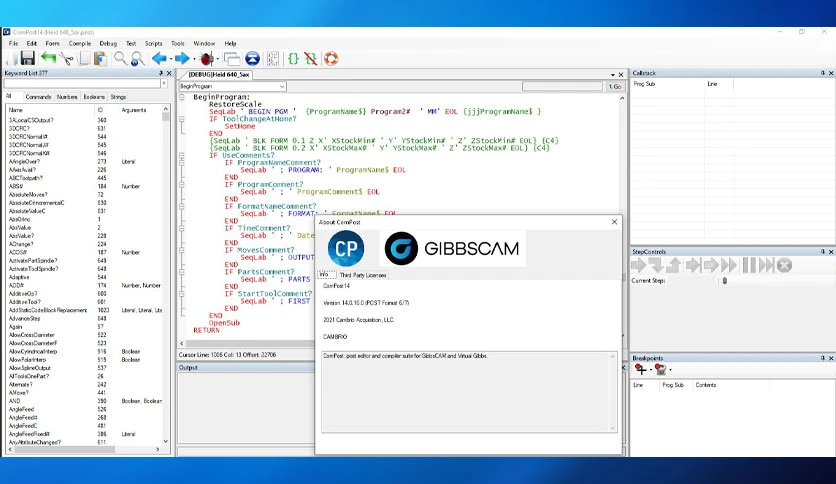Pin the Callstack panel

coord(823,73)
